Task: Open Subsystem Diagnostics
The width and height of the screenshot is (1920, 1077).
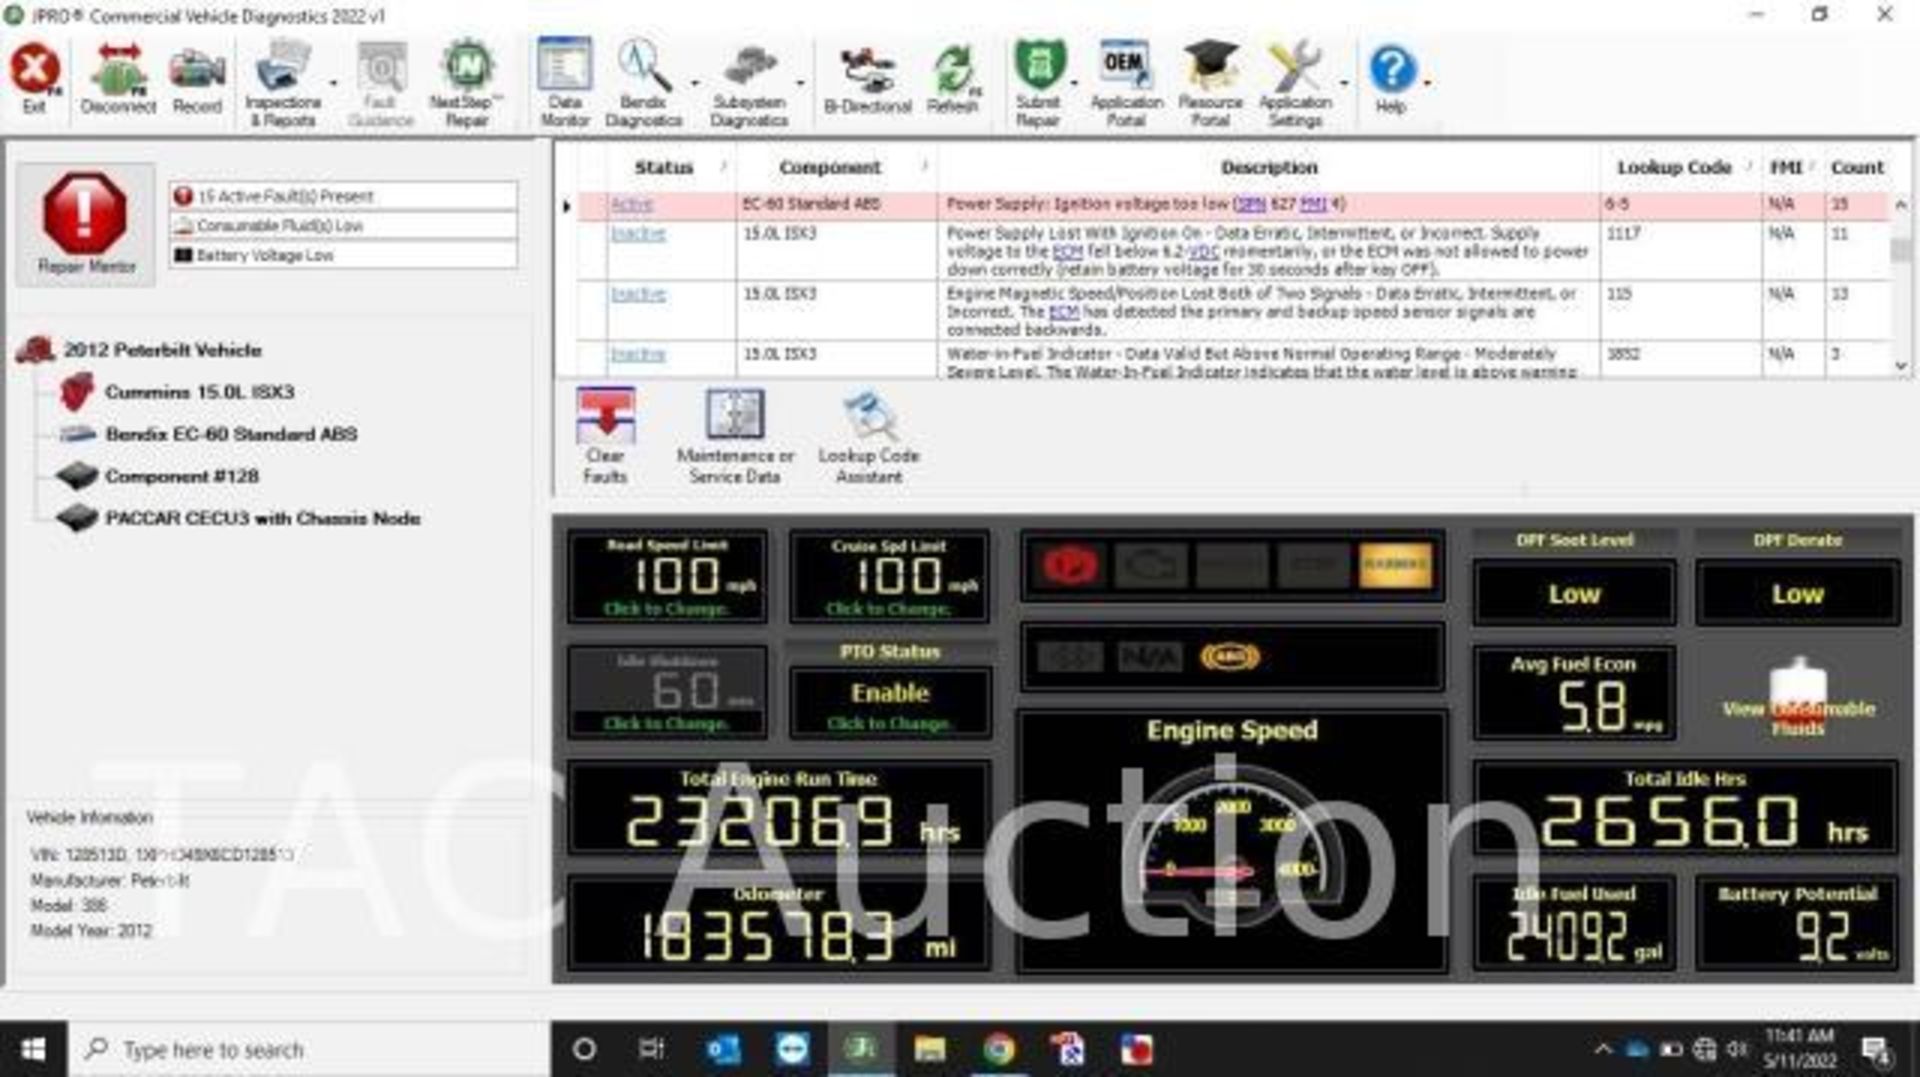Action: (x=749, y=84)
